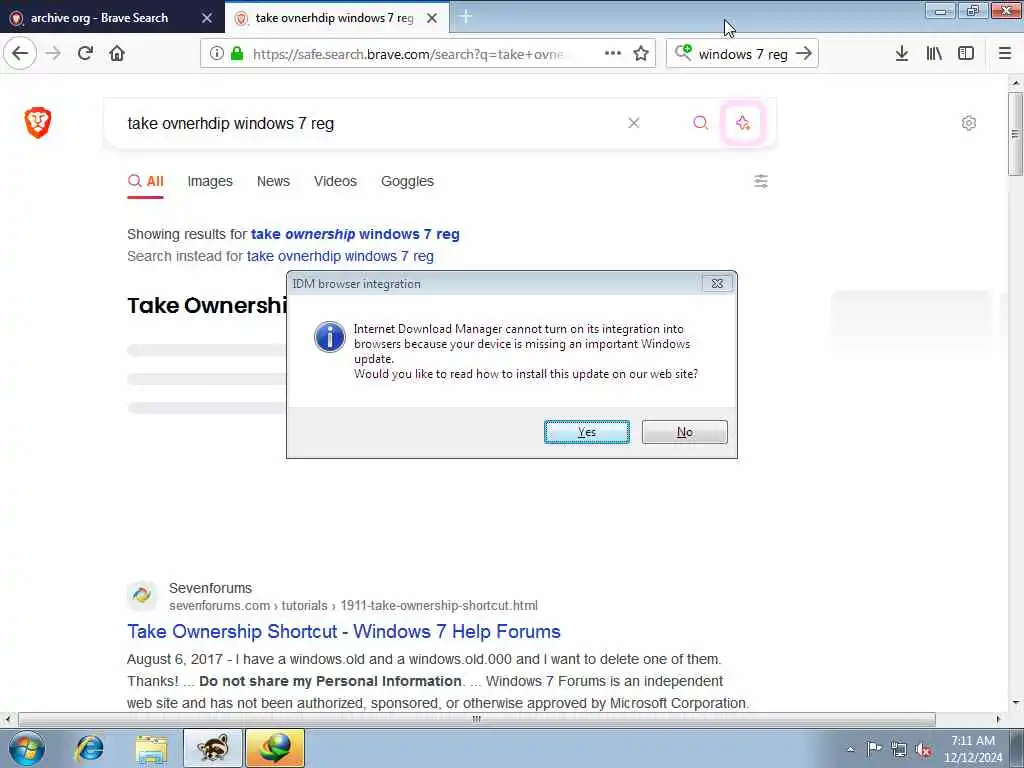Switch to News results
This screenshot has width=1024, height=768.
coord(273,181)
